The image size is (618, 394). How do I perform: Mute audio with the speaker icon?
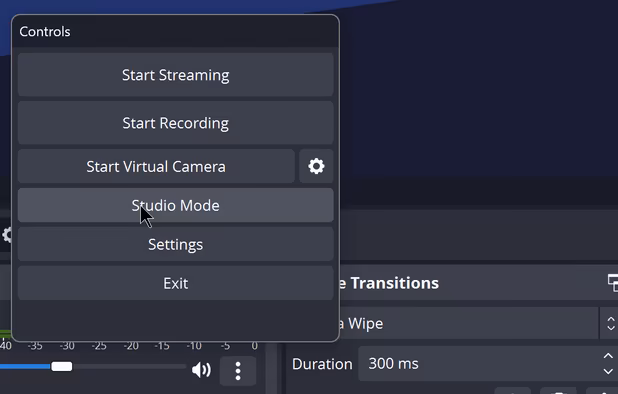click(x=201, y=370)
